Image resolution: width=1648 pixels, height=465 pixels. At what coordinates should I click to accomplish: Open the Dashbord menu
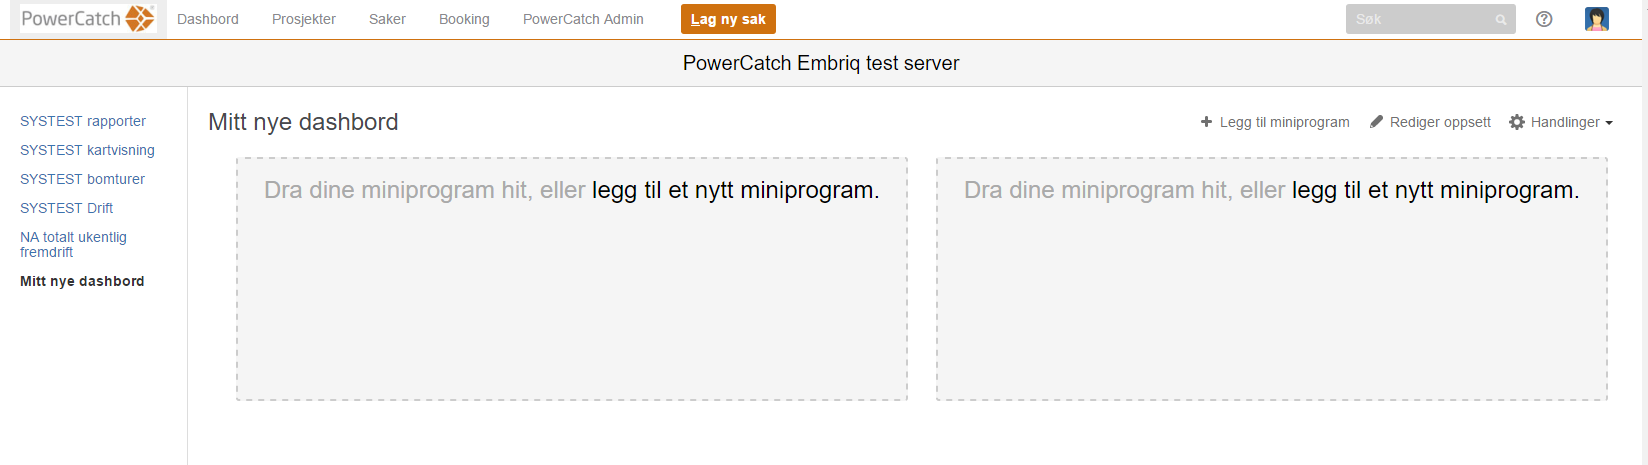coord(208,19)
